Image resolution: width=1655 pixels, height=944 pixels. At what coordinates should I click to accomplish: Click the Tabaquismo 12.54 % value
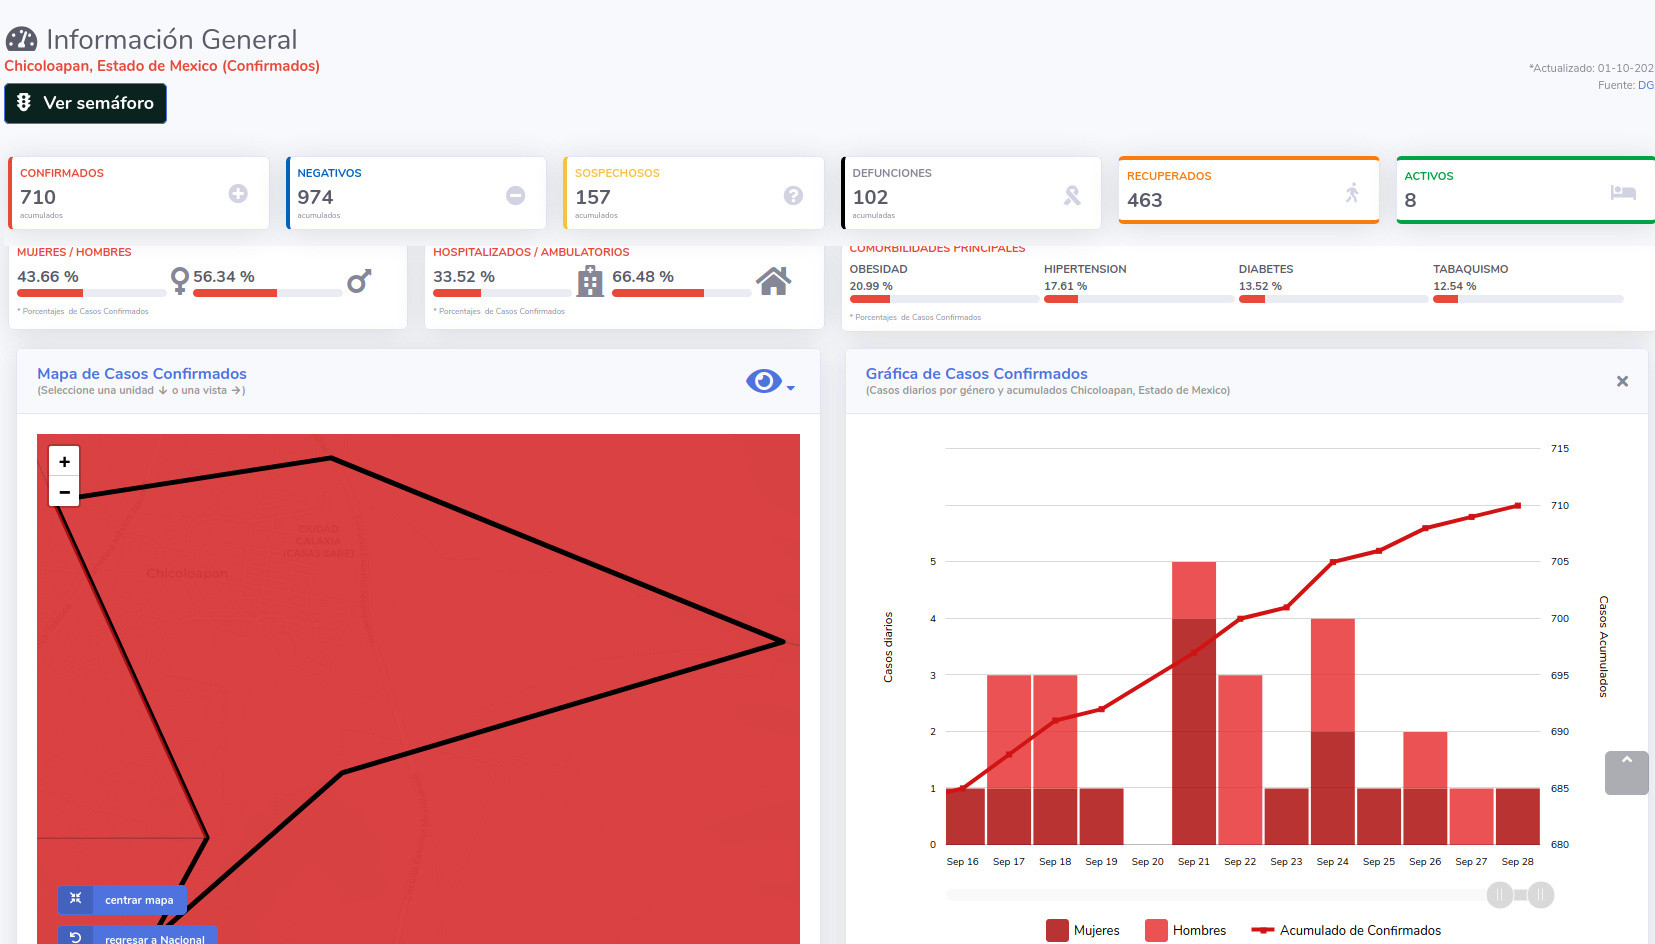click(1455, 286)
